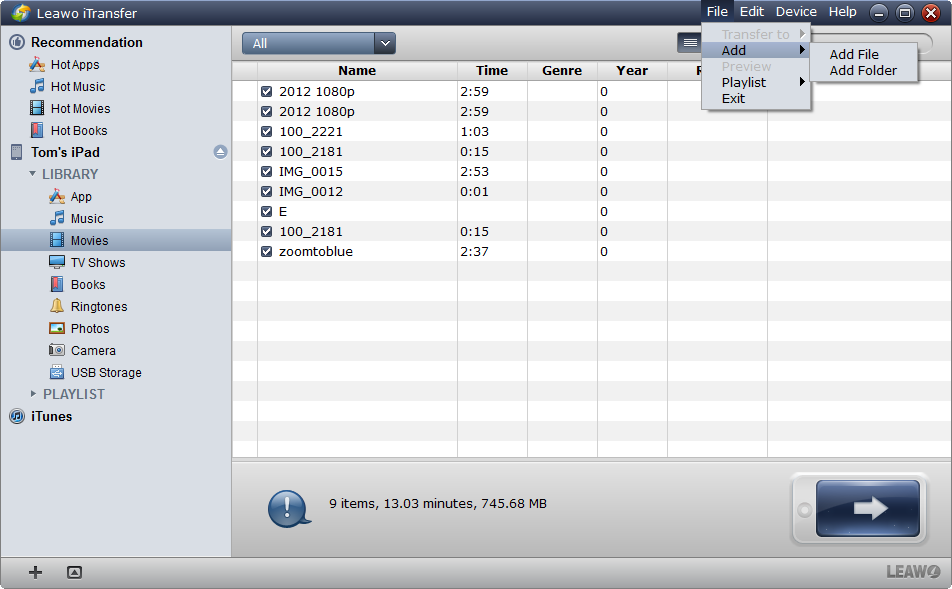Select the Tom's iPad device icon

17,152
